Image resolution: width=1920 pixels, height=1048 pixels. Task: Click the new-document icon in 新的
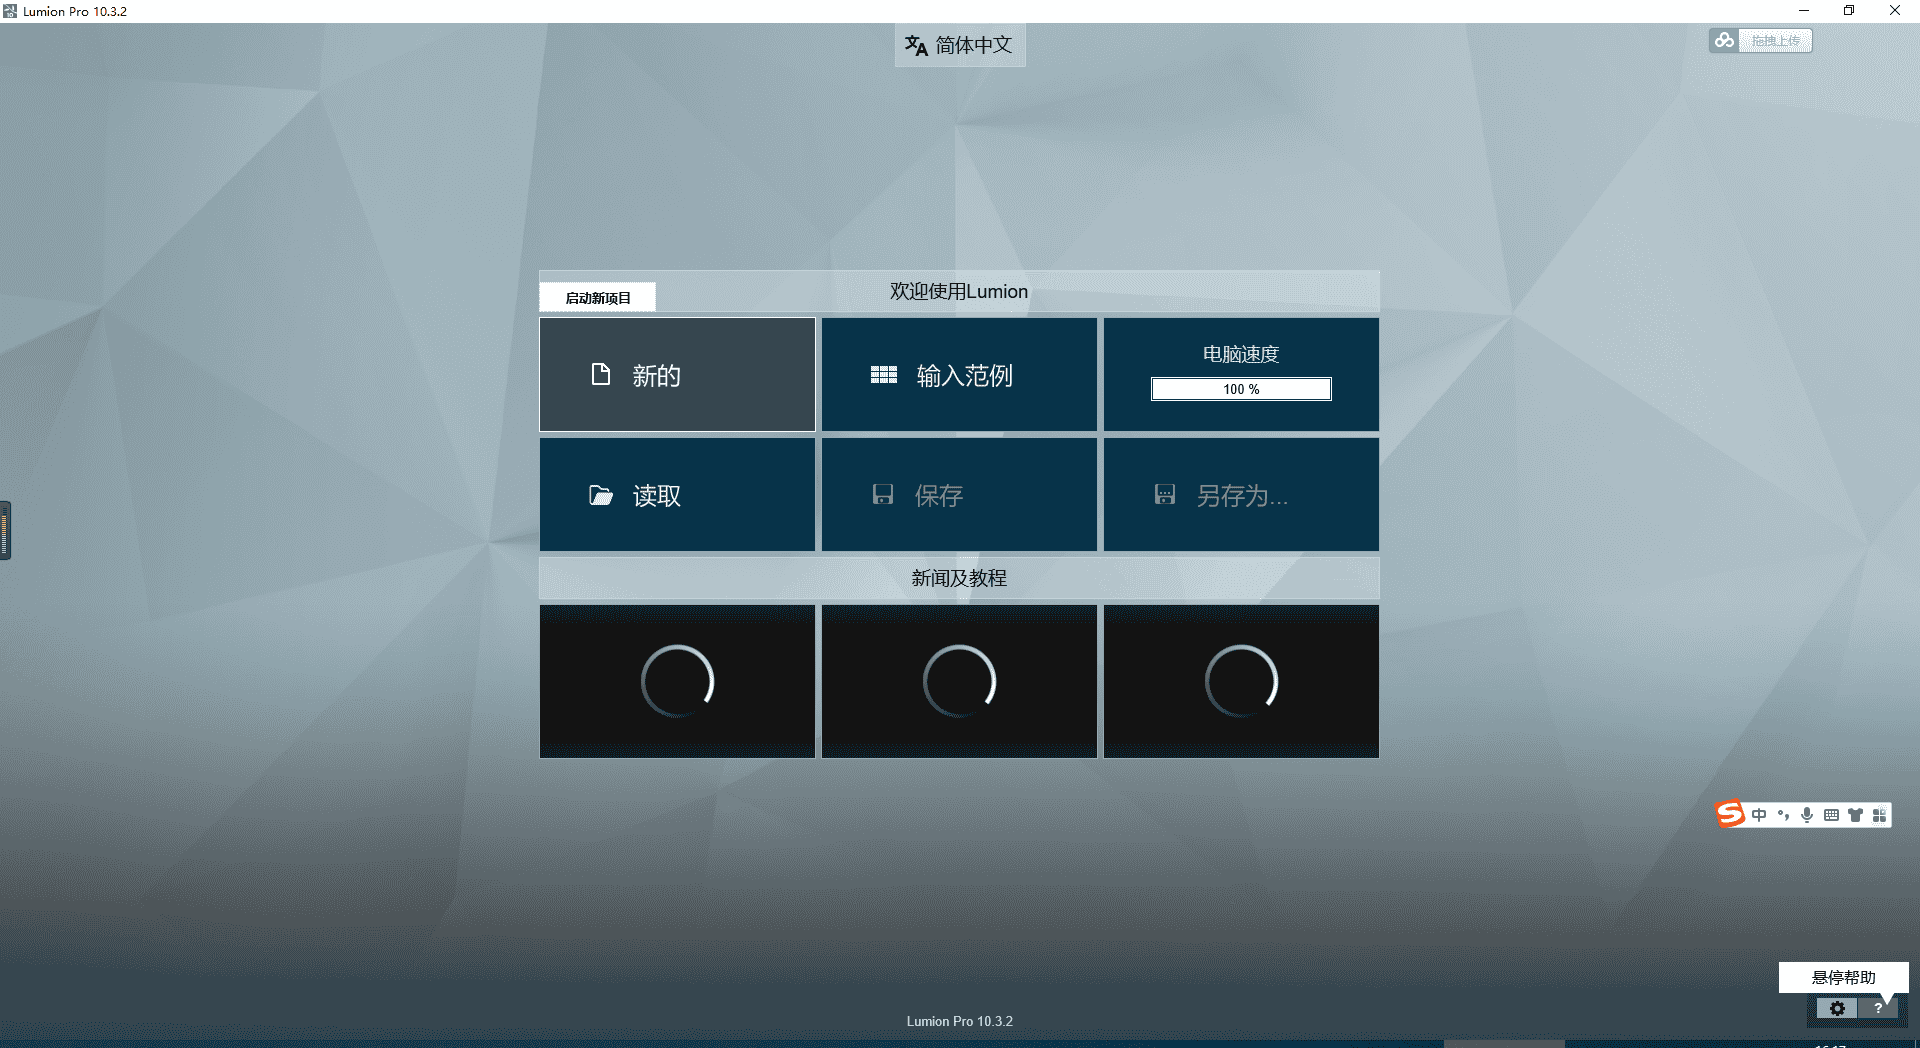click(x=601, y=374)
